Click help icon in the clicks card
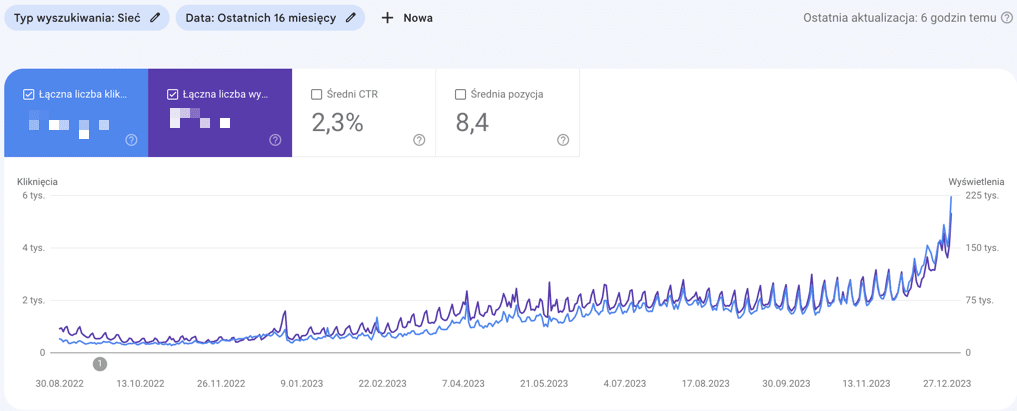1017x411 pixels. (x=131, y=140)
